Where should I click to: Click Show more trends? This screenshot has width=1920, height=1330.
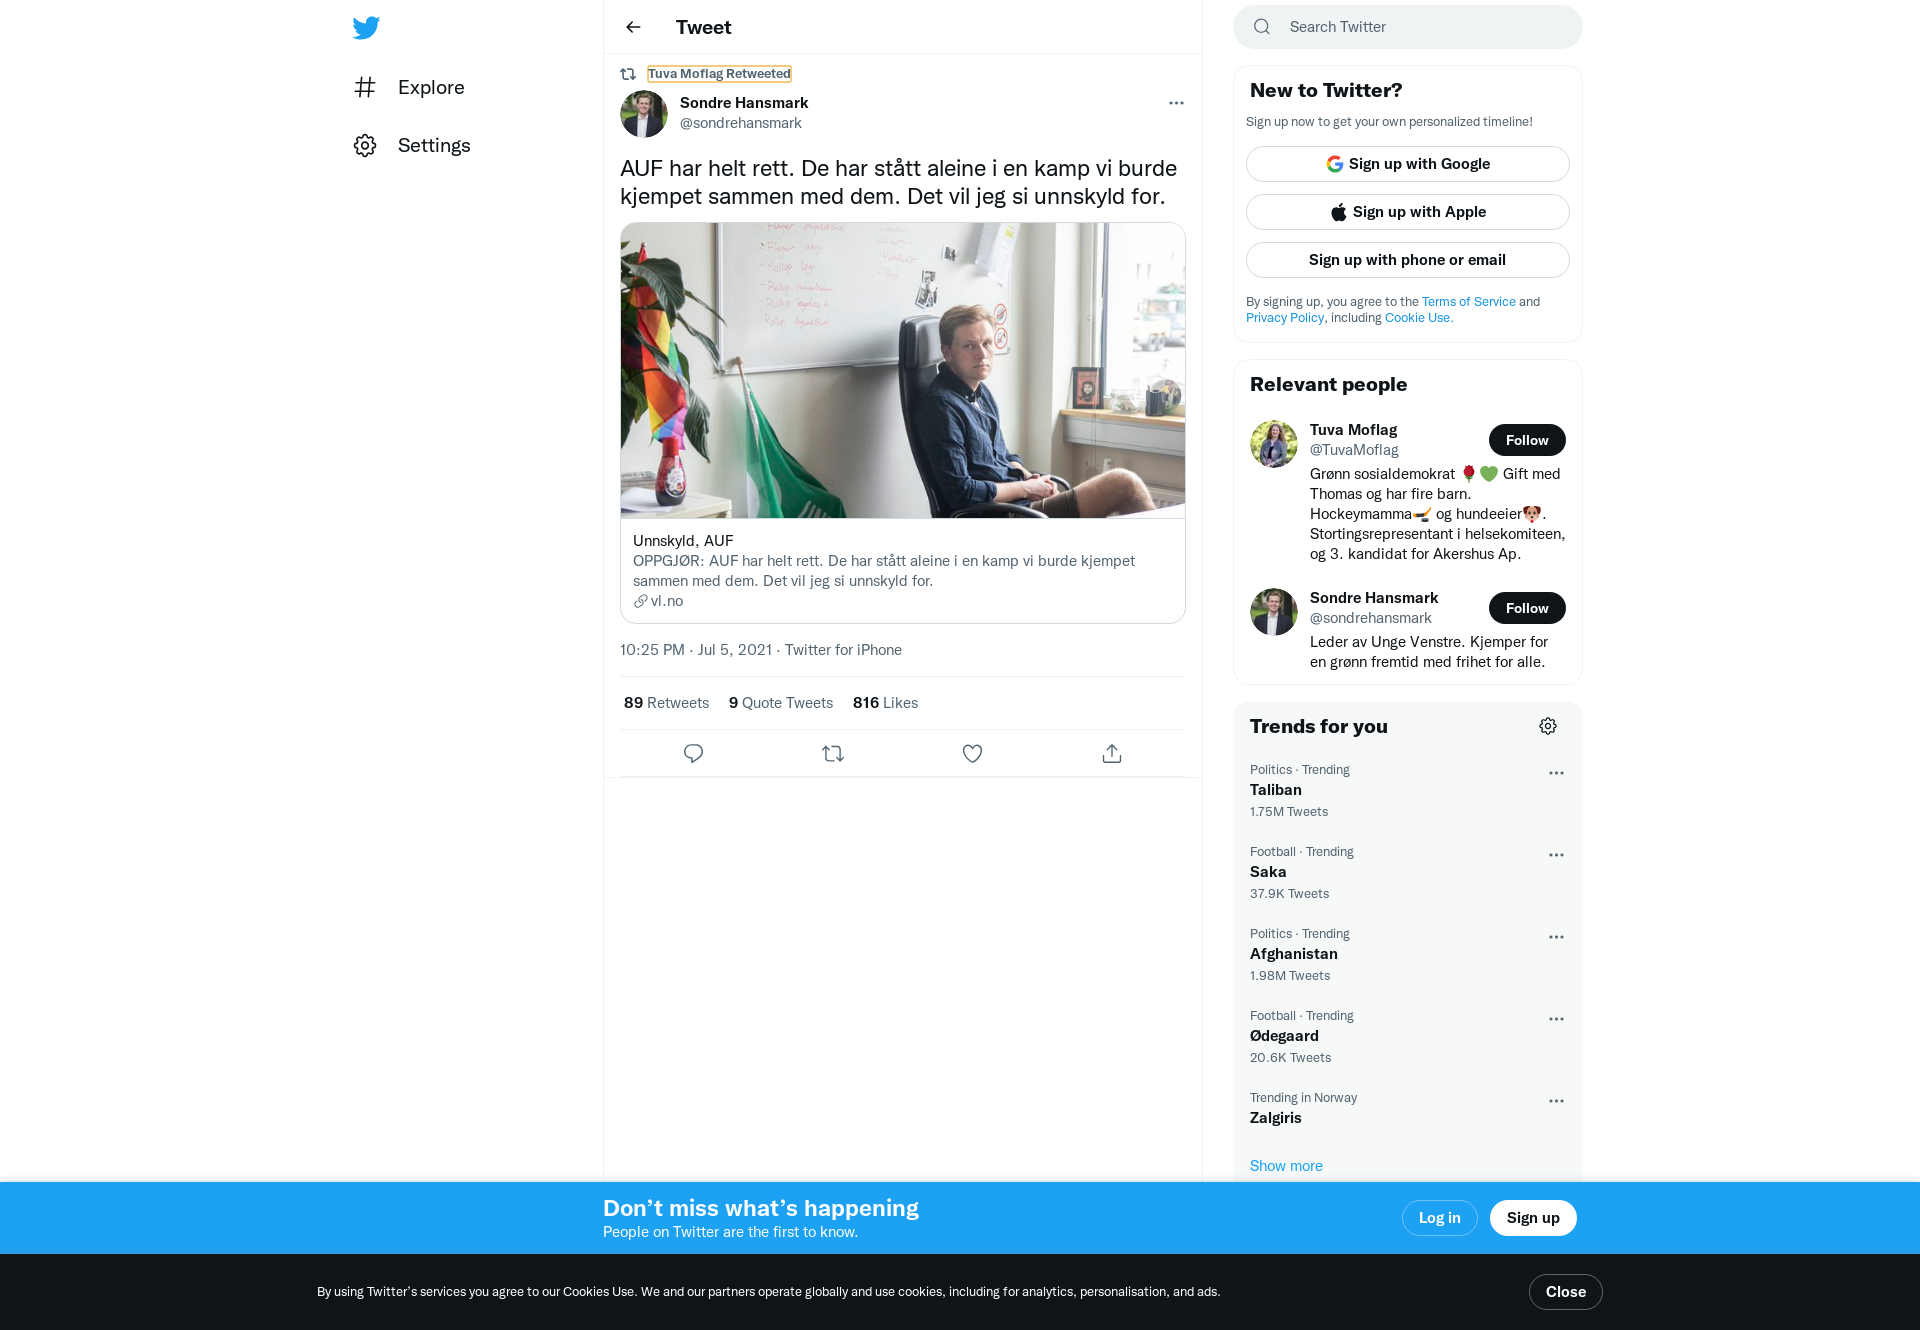[1286, 1166]
